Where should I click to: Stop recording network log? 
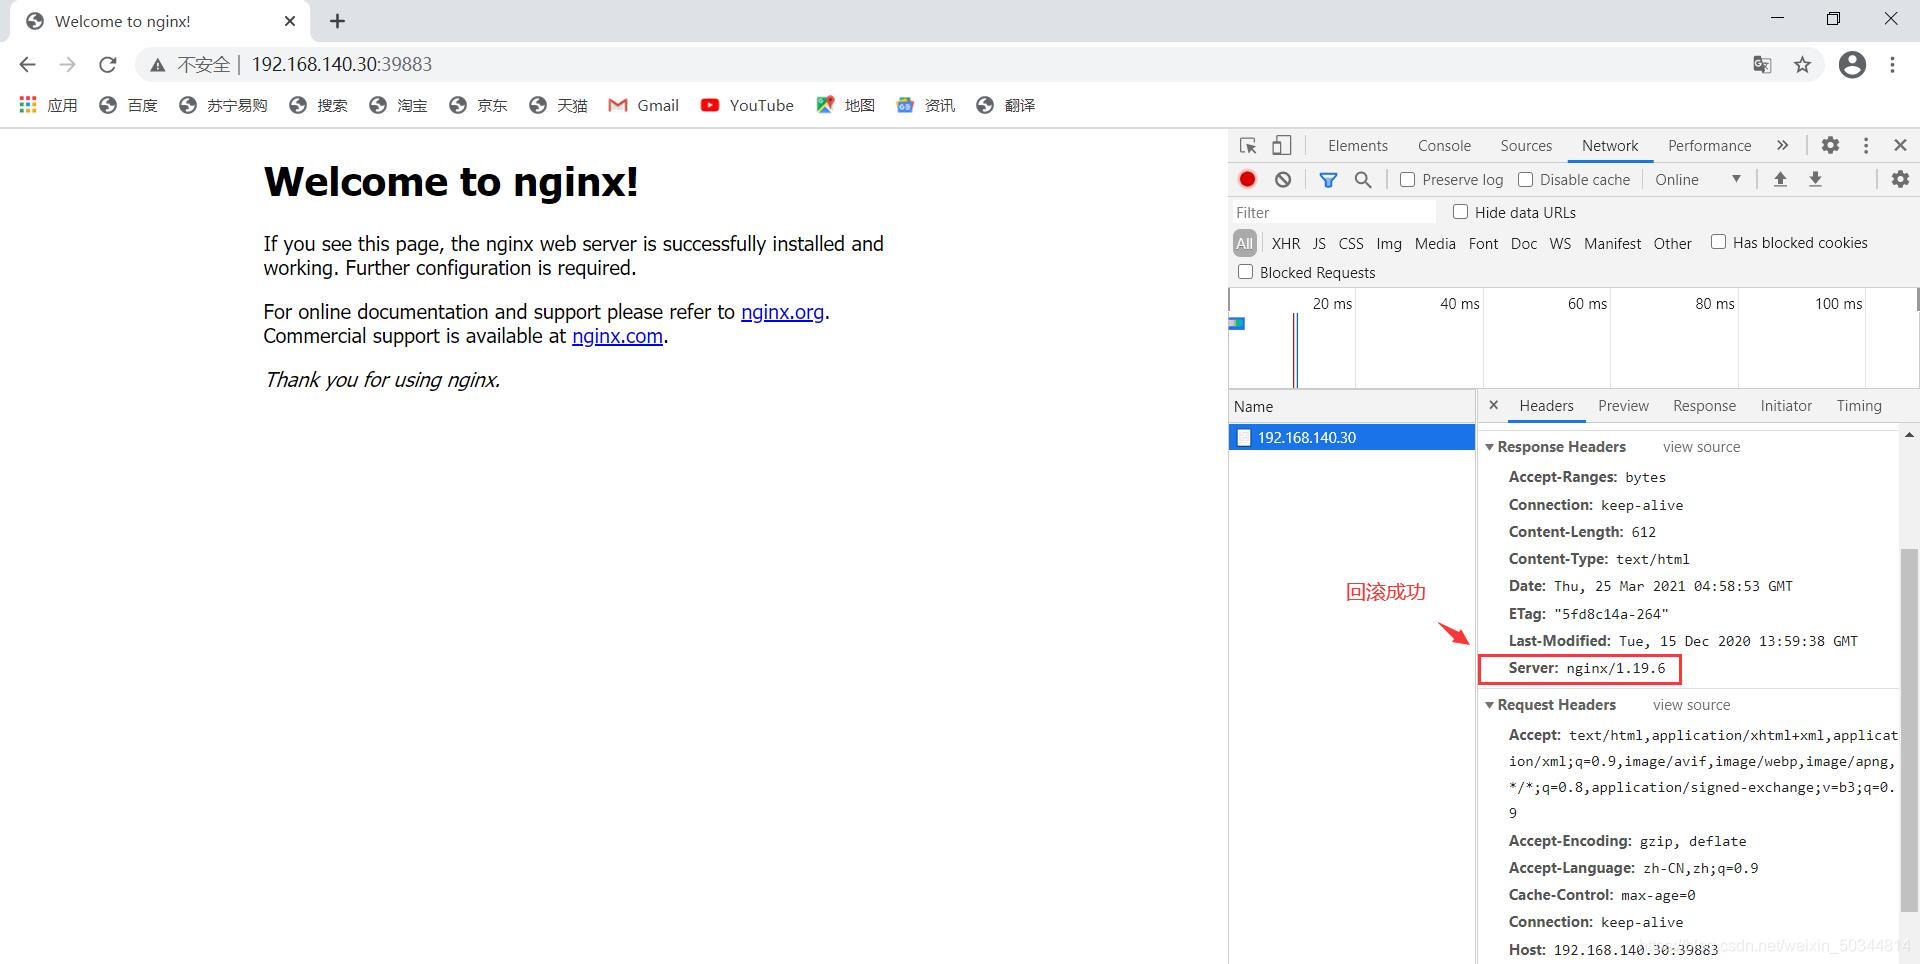tap(1247, 180)
